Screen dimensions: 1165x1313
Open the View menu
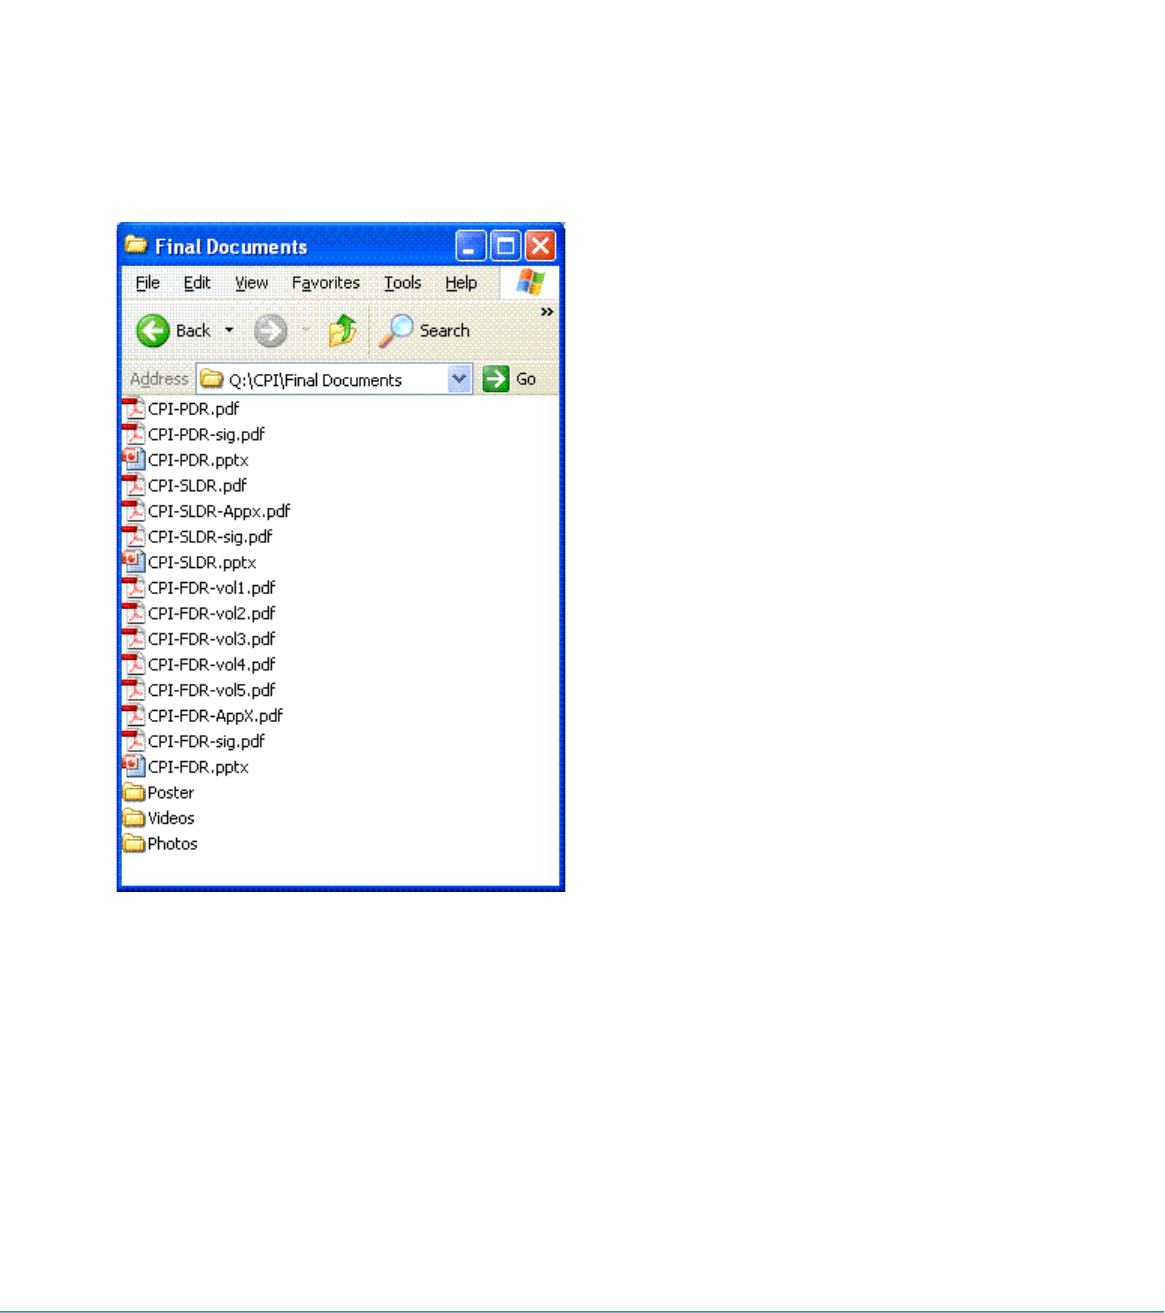pyautogui.click(x=251, y=283)
